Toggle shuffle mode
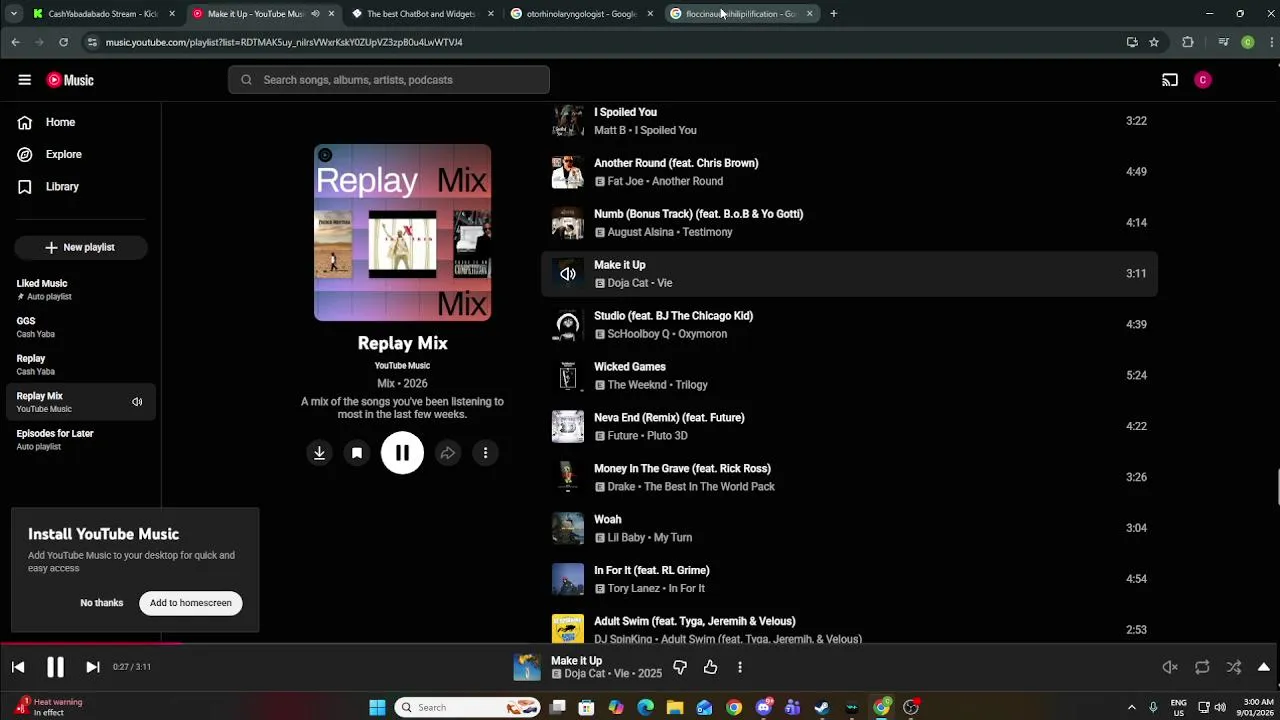 1234,667
